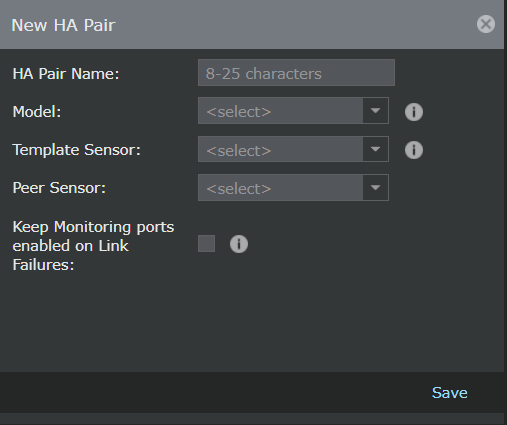Click the Model label

pyautogui.click(x=37, y=112)
